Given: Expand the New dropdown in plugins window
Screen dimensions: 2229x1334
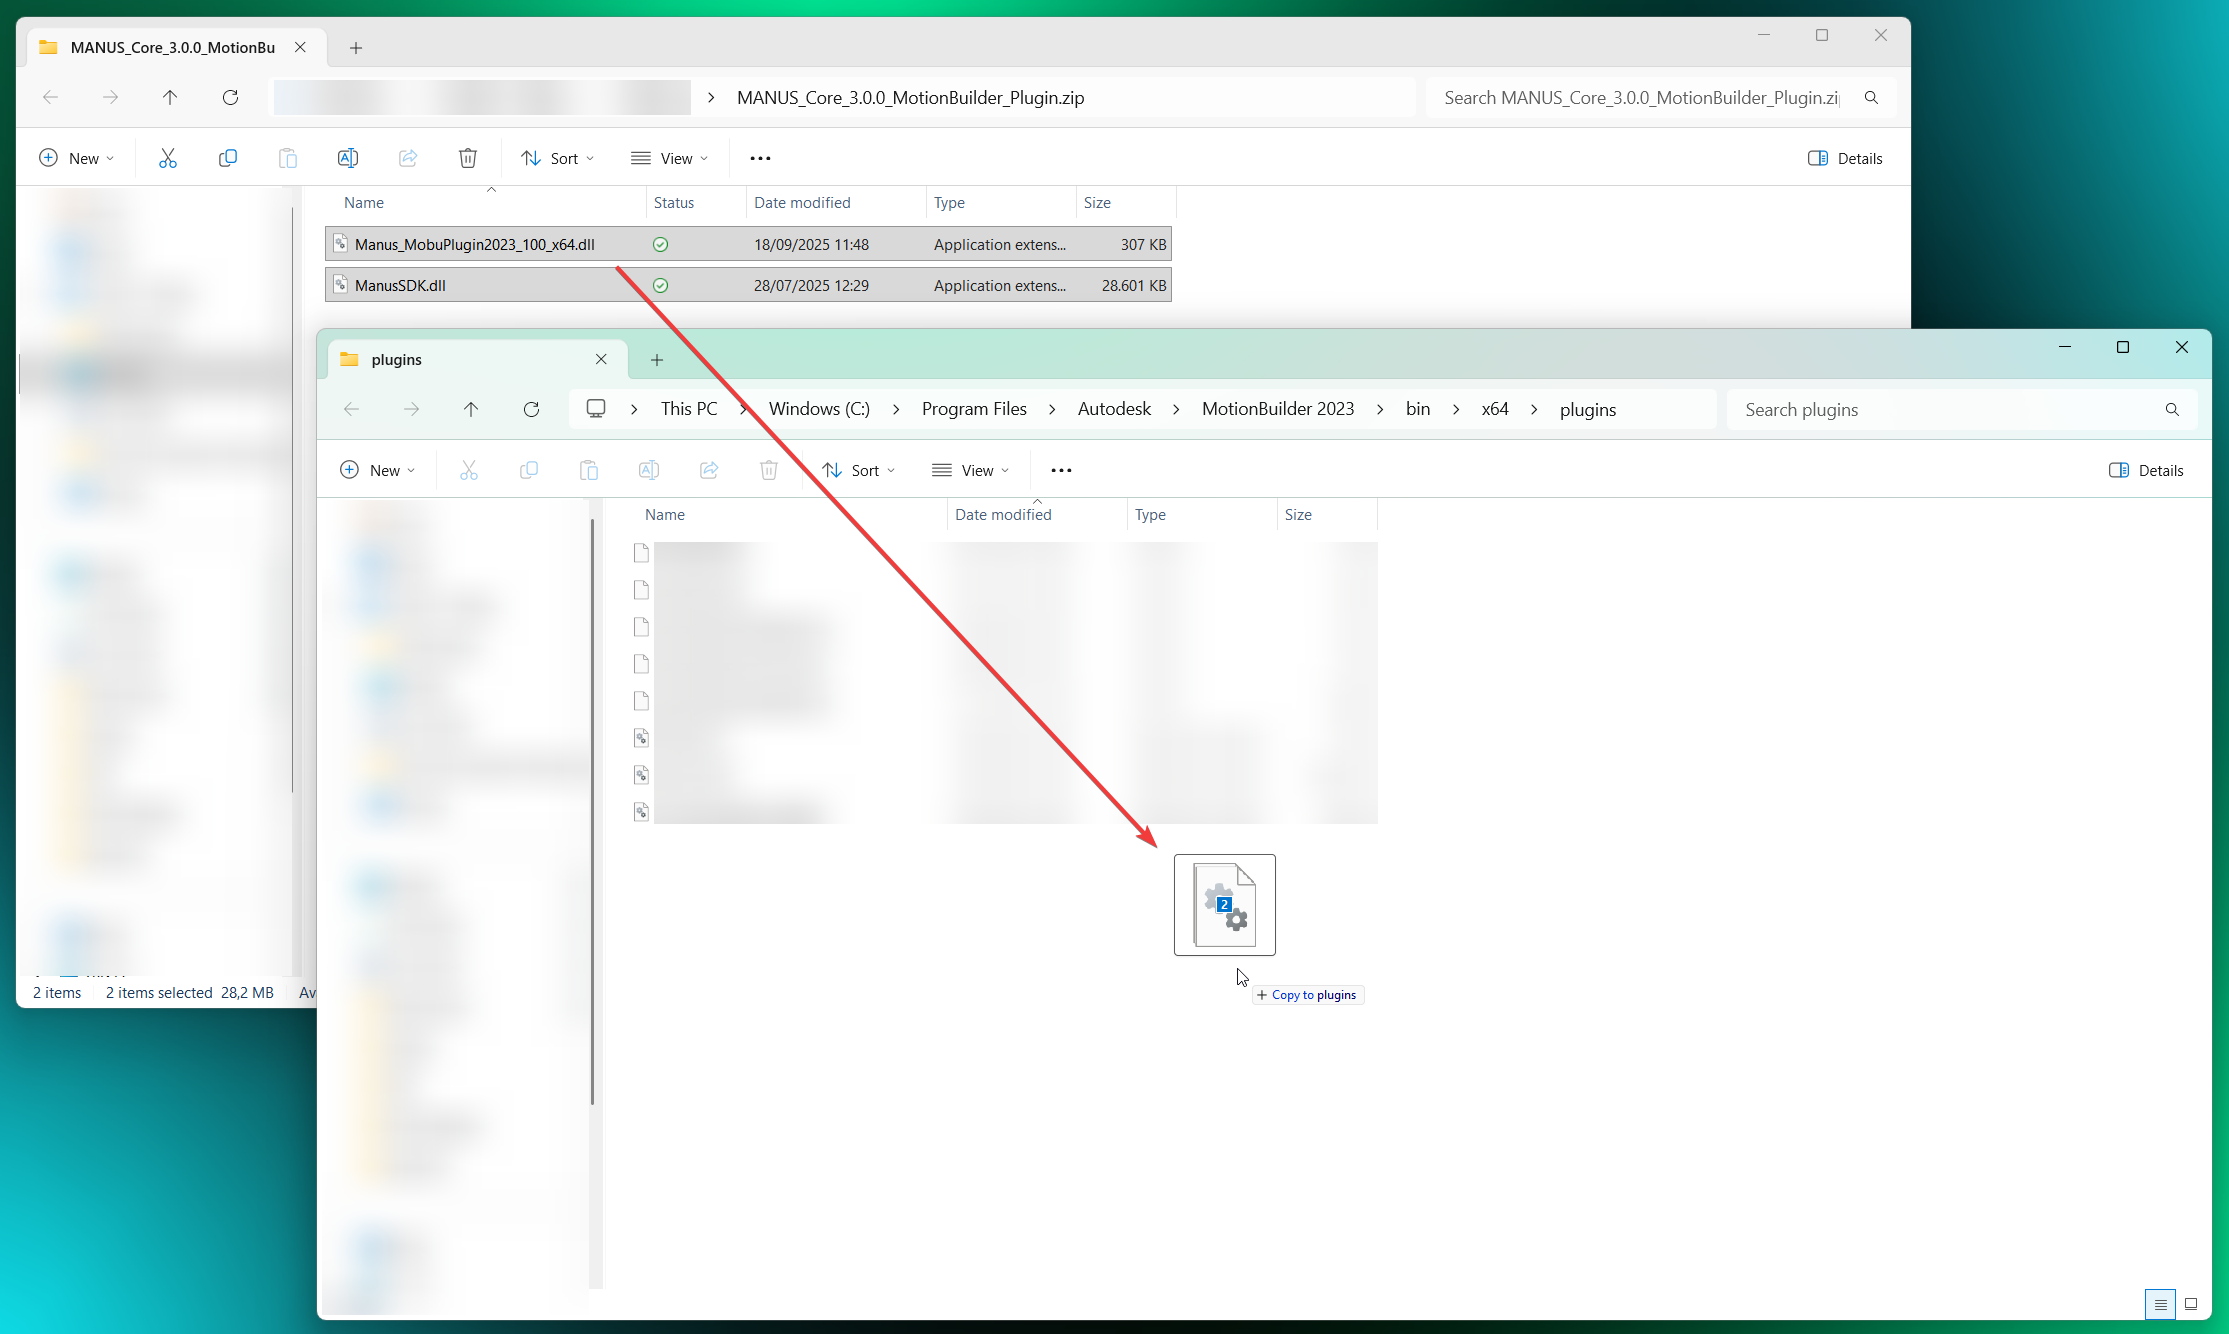Looking at the screenshot, I should (377, 470).
